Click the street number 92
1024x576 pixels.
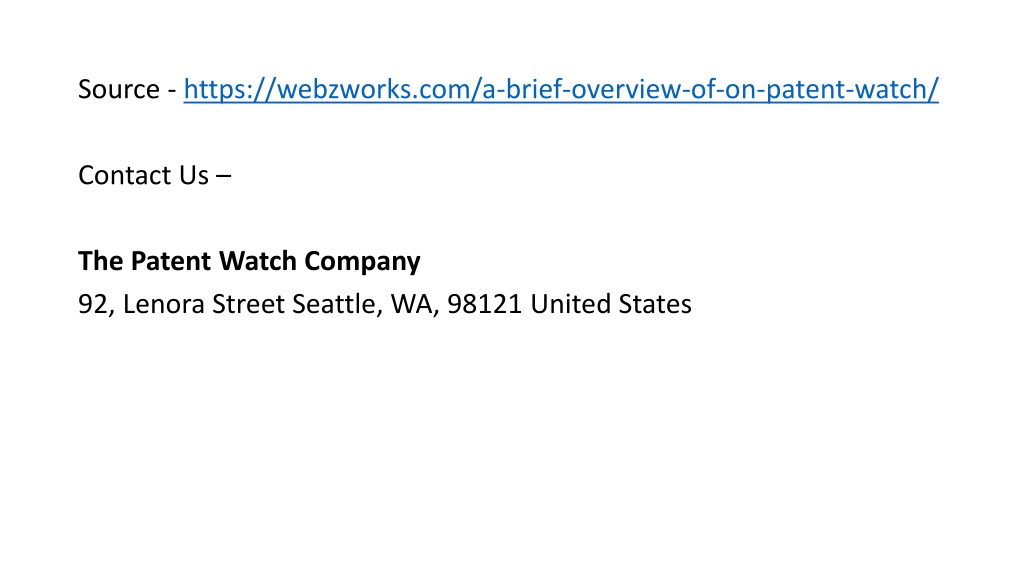pyautogui.click(x=93, y=304)
